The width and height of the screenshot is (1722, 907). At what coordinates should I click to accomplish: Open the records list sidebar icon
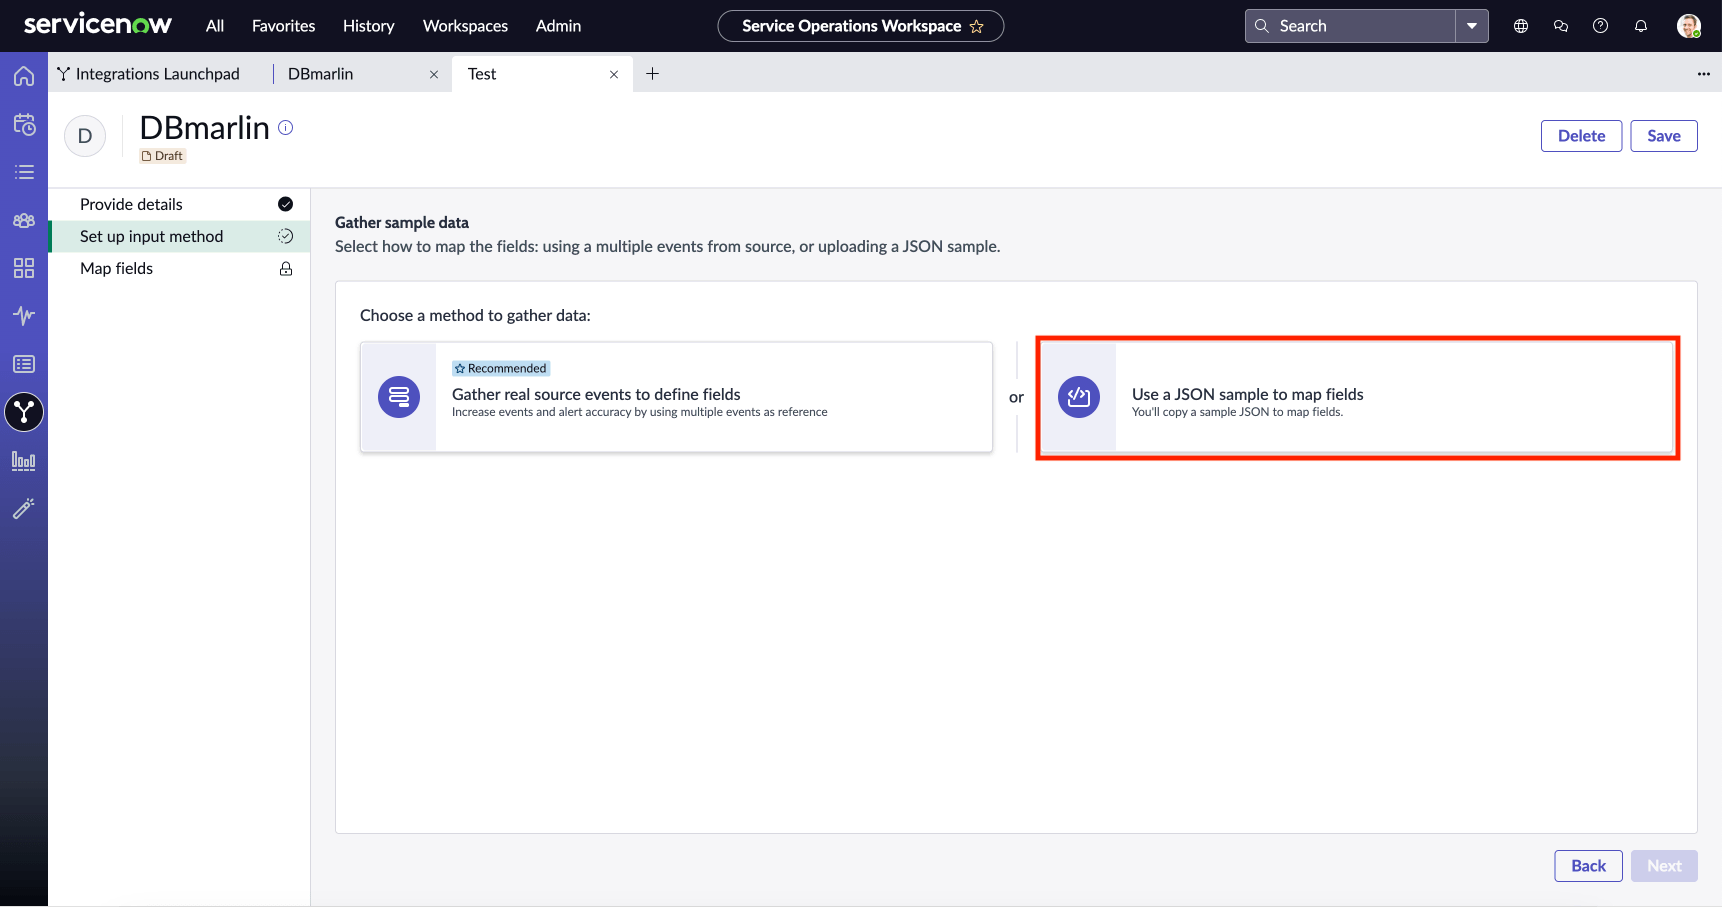(x=24, y=364)
